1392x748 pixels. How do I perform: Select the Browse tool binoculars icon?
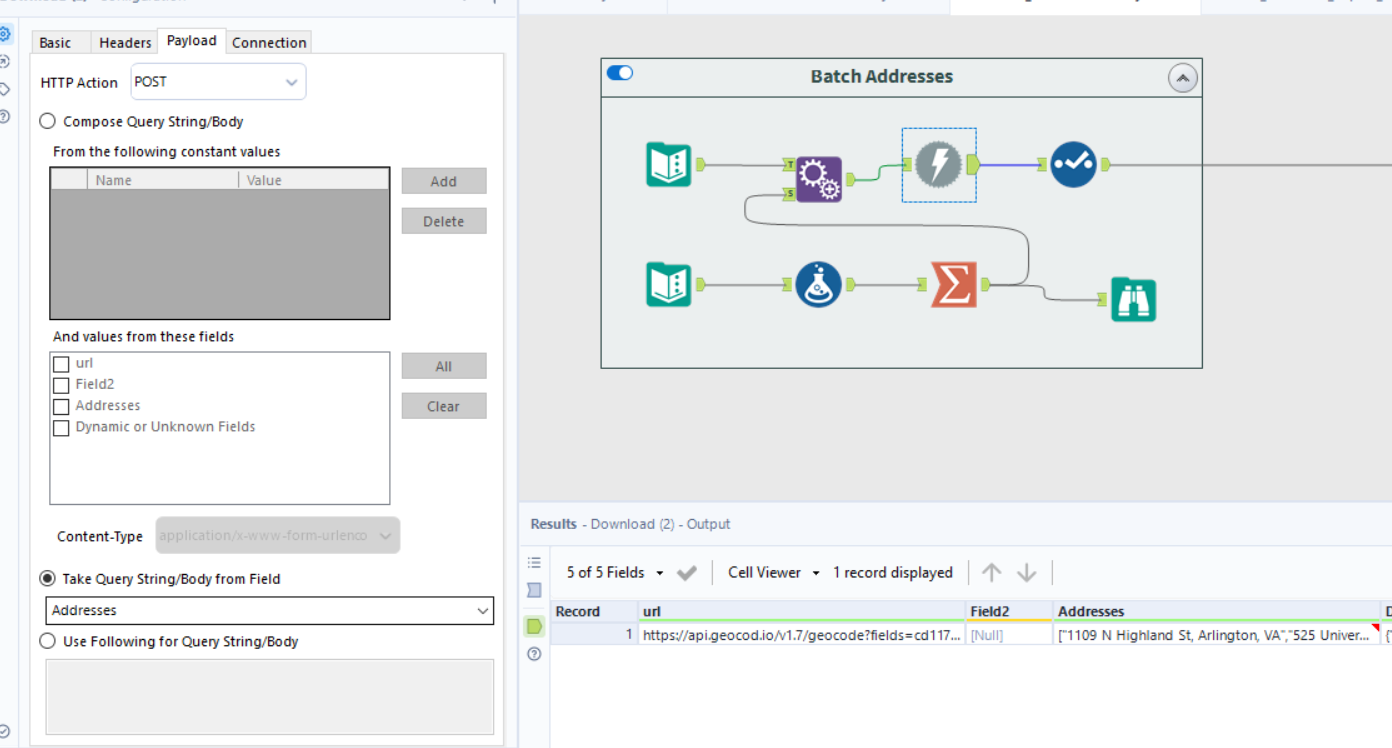1134,297
